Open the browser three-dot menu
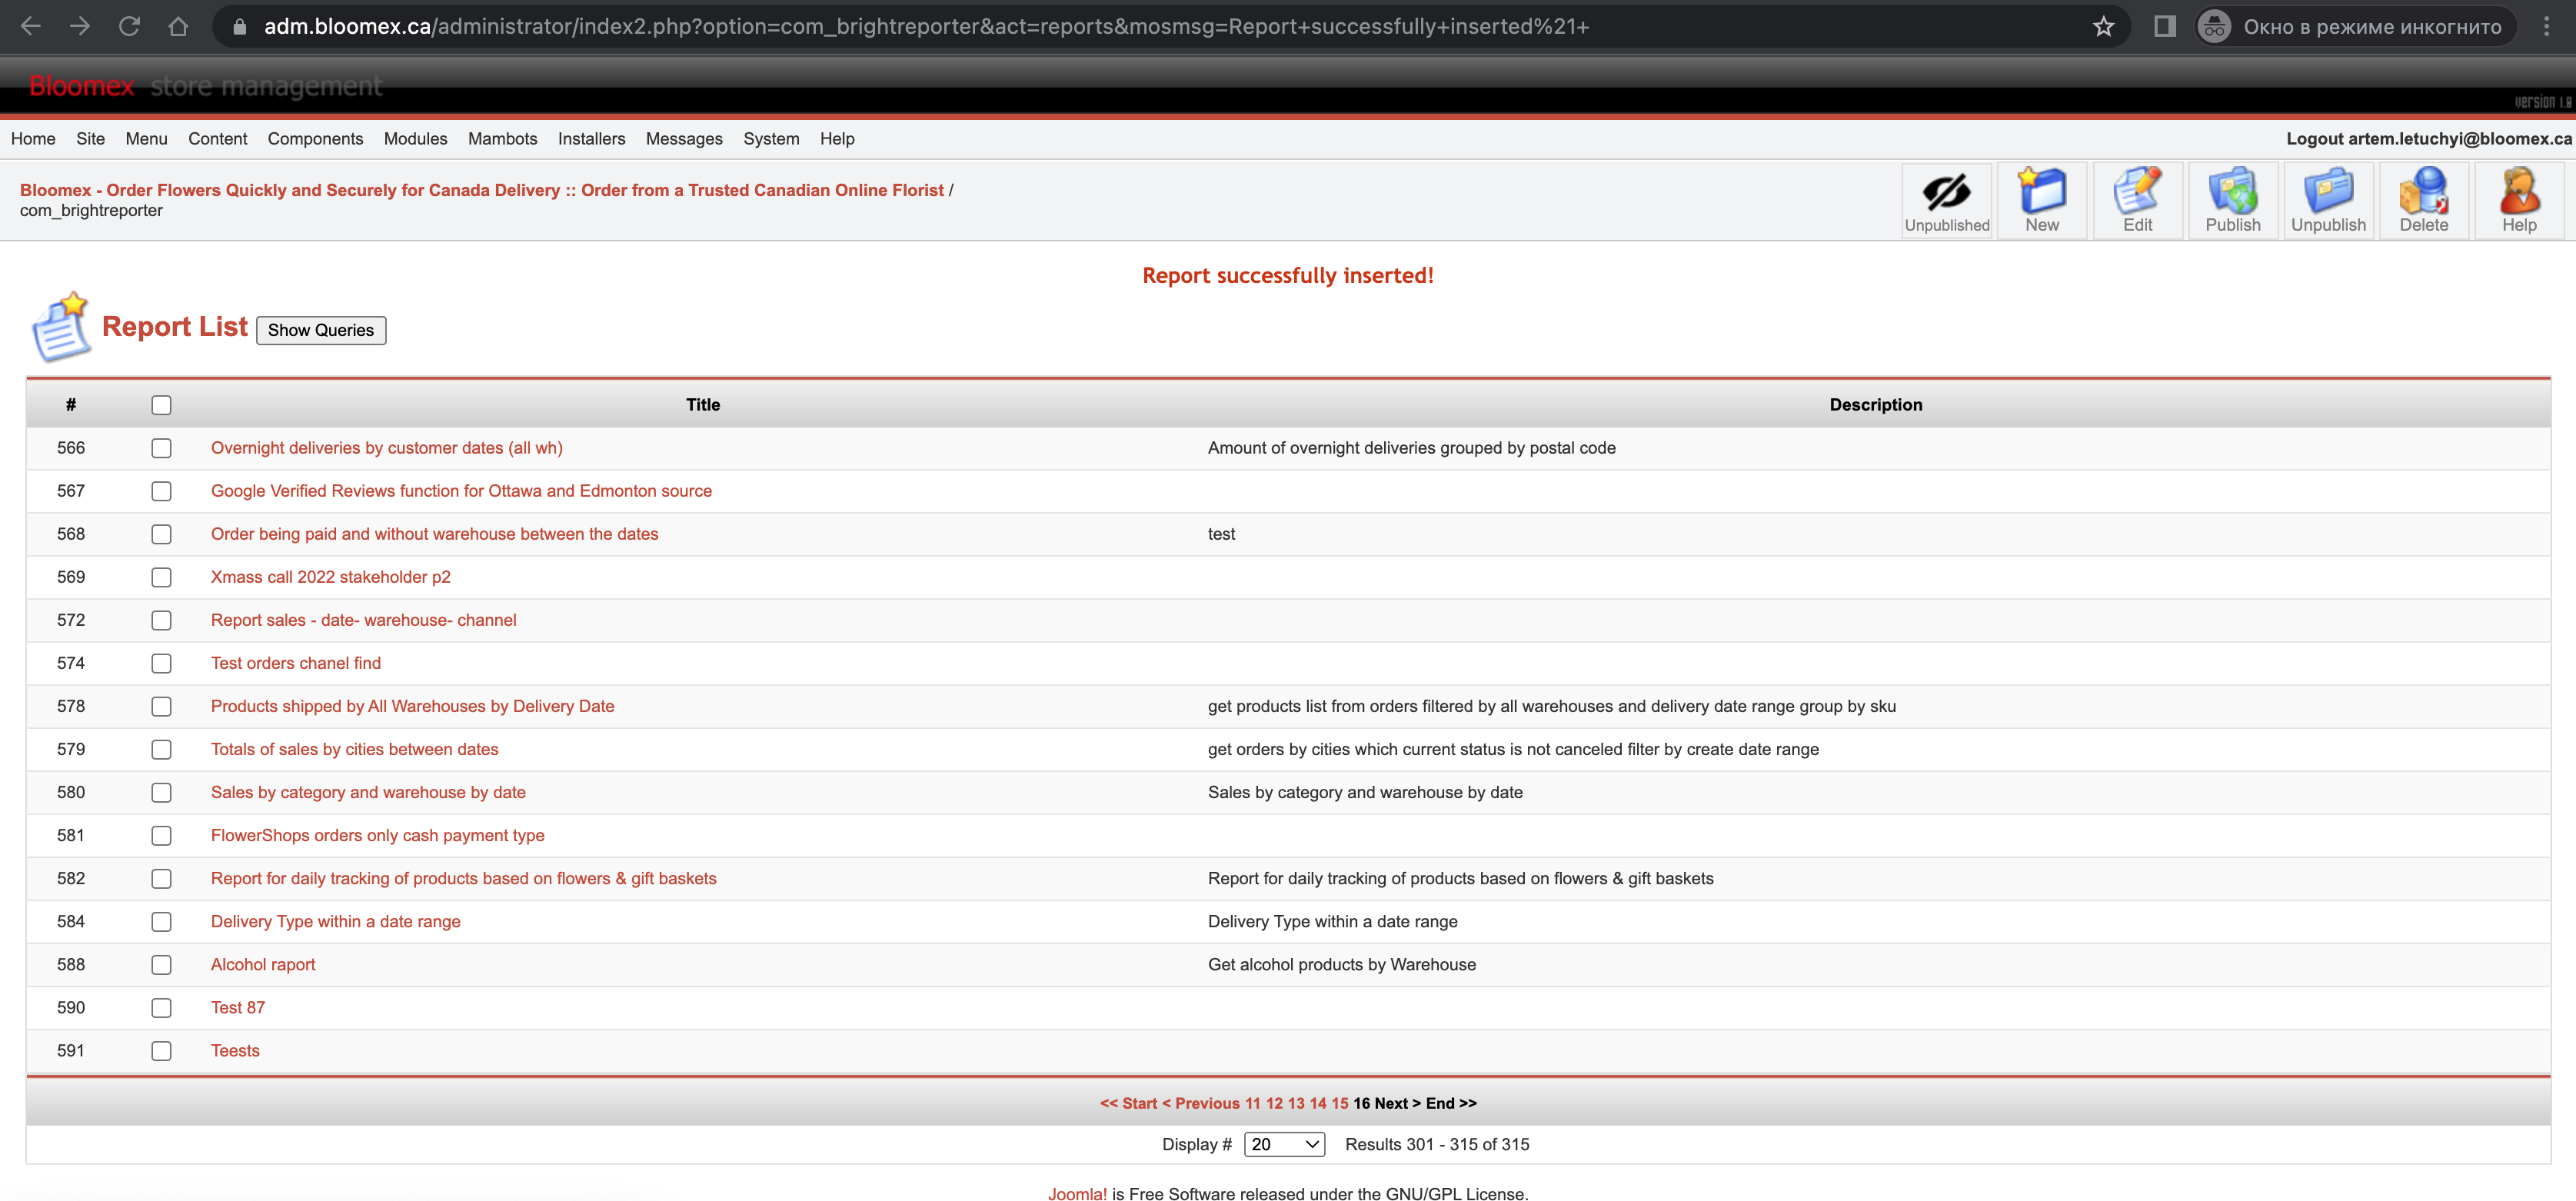The image size is (2576, 1201). click(2546, 26)
